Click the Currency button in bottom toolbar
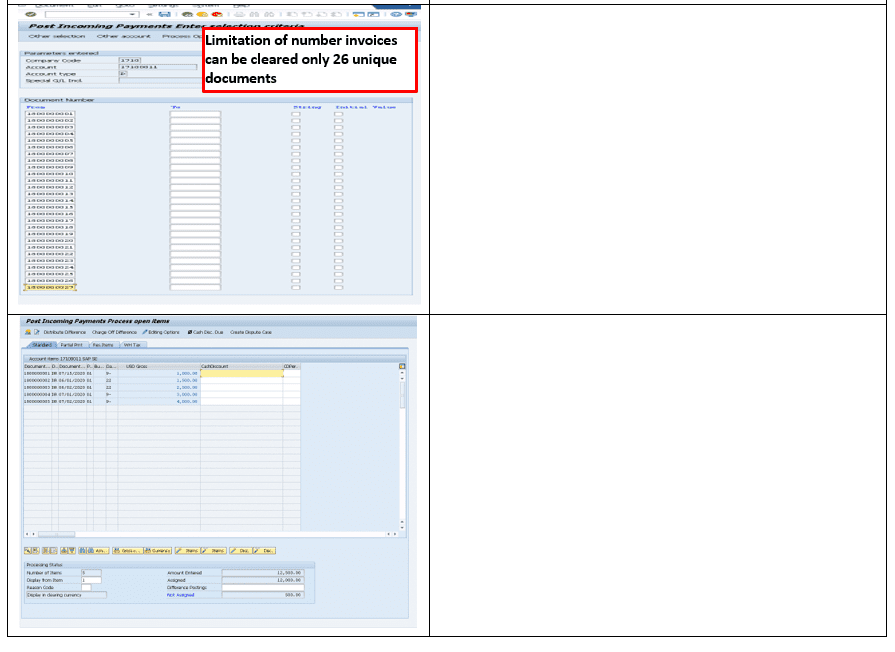Image resolution: width=895 pixels, height=652 pixels. click(159, 550)
